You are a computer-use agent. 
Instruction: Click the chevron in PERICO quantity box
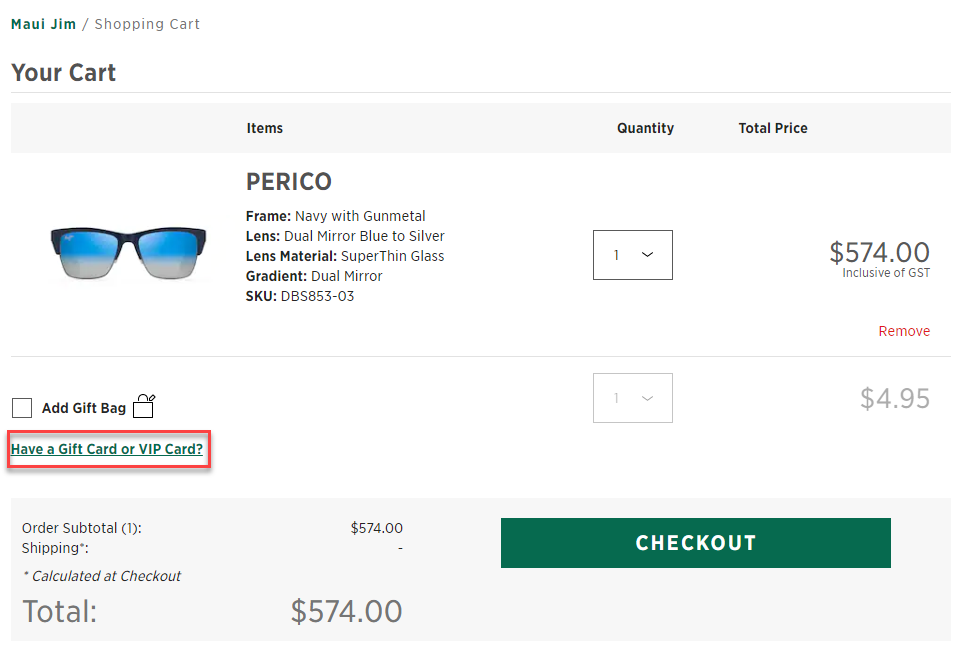[x=647, y=255]
